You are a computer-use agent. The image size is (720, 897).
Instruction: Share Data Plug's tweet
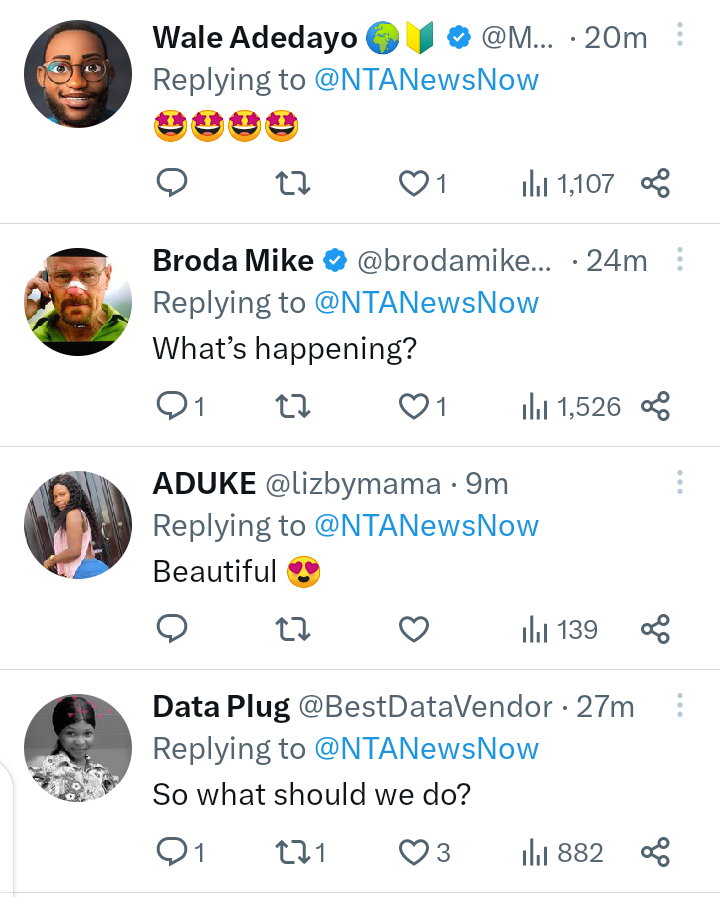pos(655,852)
